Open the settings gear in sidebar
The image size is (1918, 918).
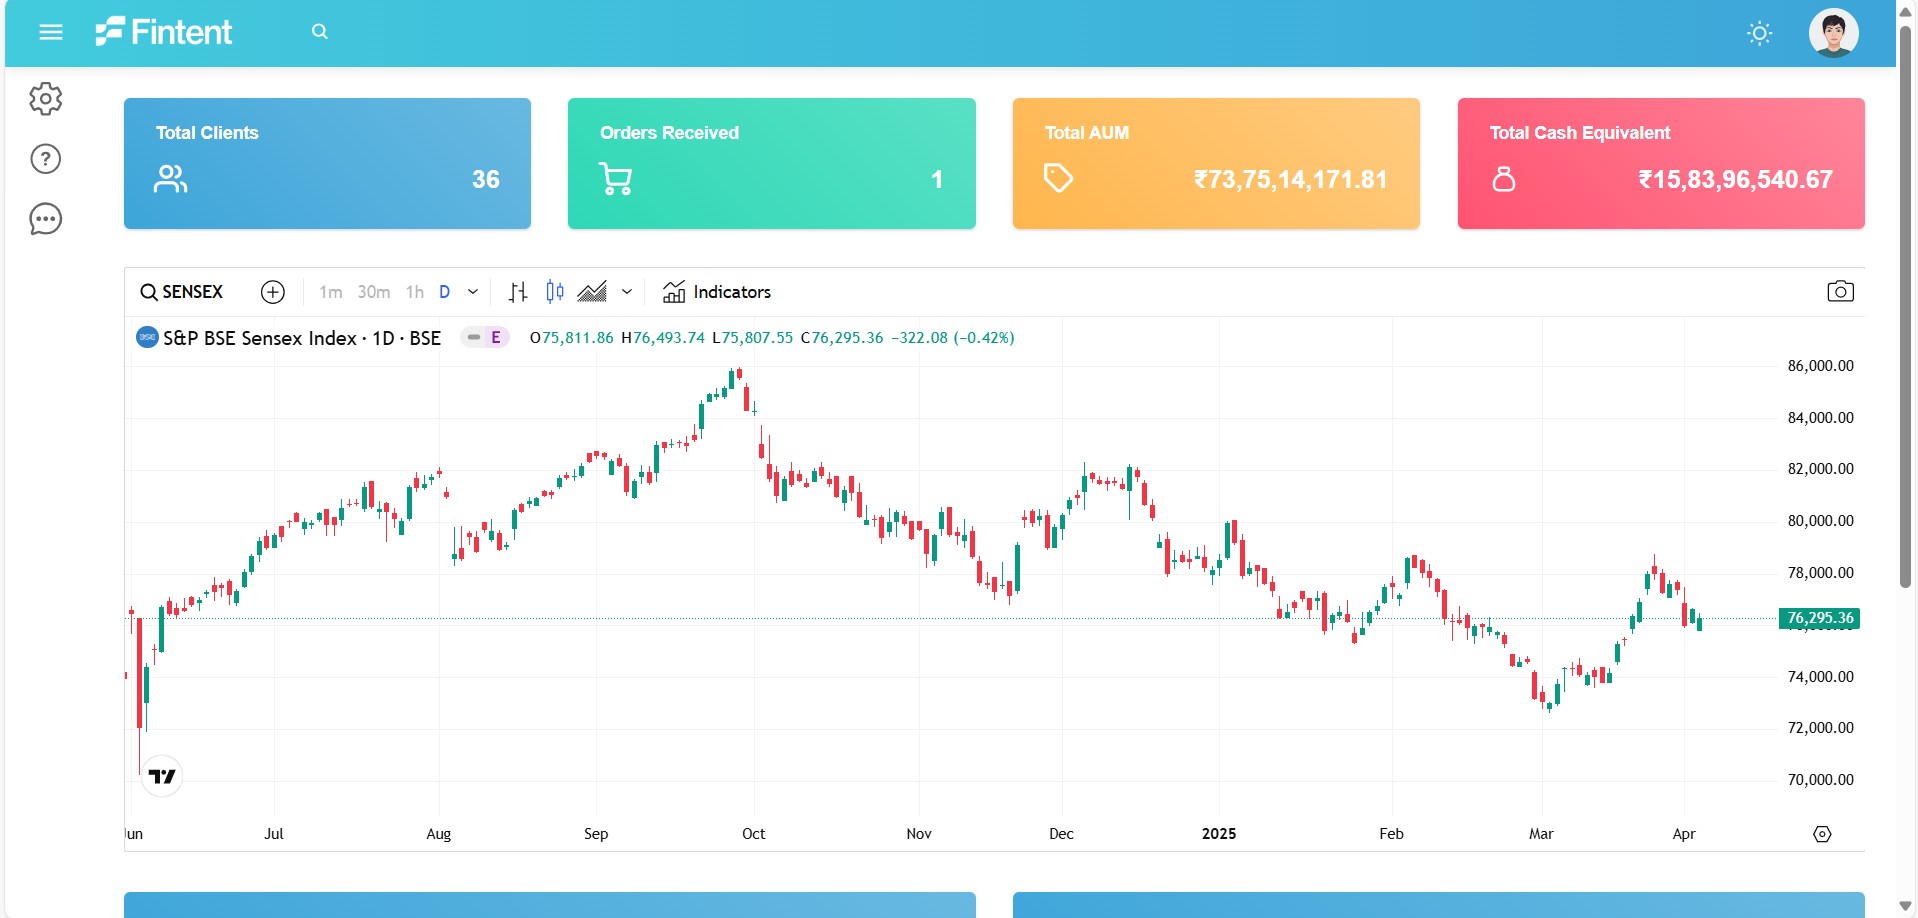point(46,99)
